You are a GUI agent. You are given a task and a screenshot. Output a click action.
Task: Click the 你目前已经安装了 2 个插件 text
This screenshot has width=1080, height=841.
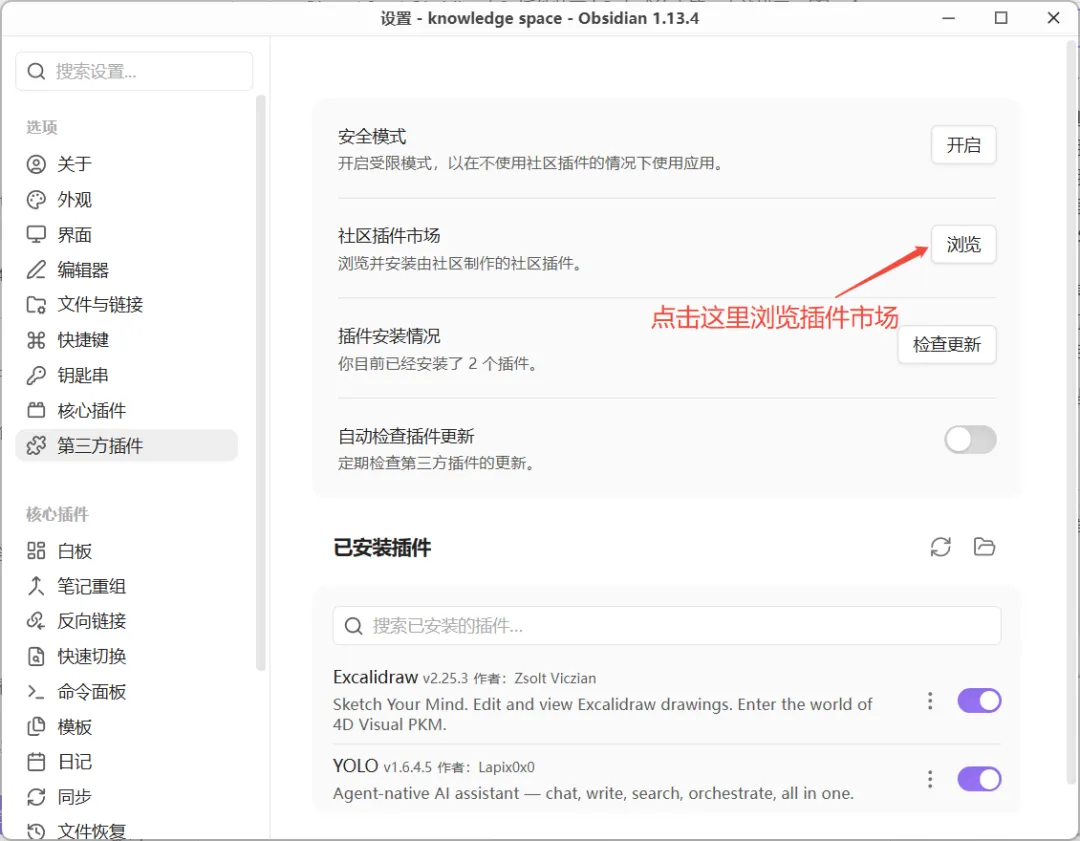(437, 364)
